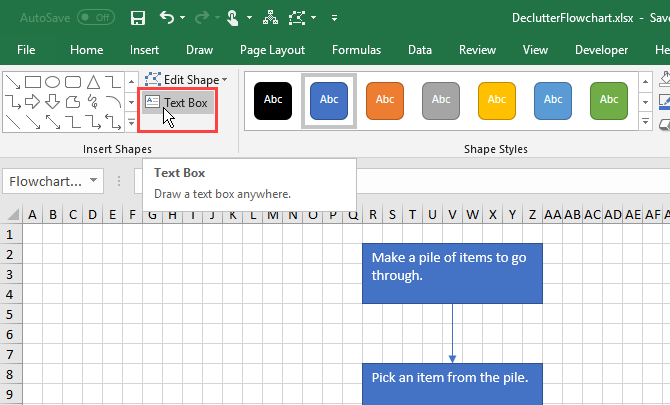The image size is (670, 405).
Task: Expand the Insert Shapes gallery More button
Action: [x=131, y=122]
